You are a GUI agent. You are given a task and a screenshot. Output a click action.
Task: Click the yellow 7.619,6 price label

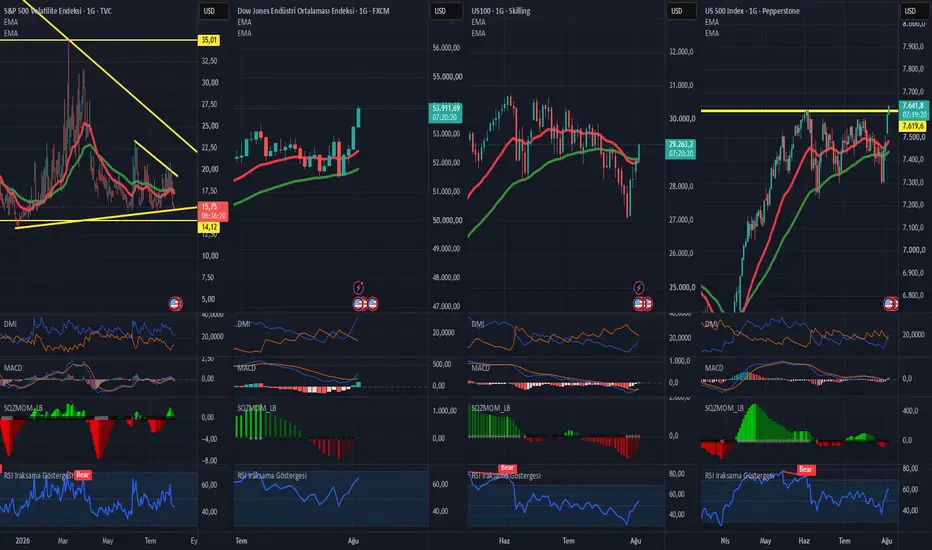coord(913,125)
